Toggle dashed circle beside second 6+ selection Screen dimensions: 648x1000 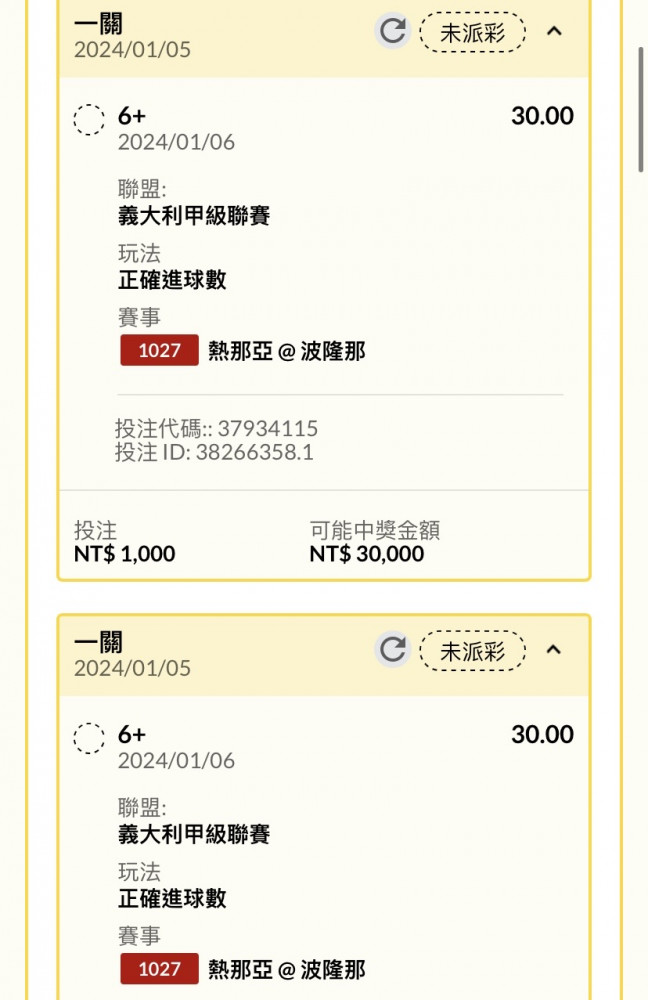(89, 738)
